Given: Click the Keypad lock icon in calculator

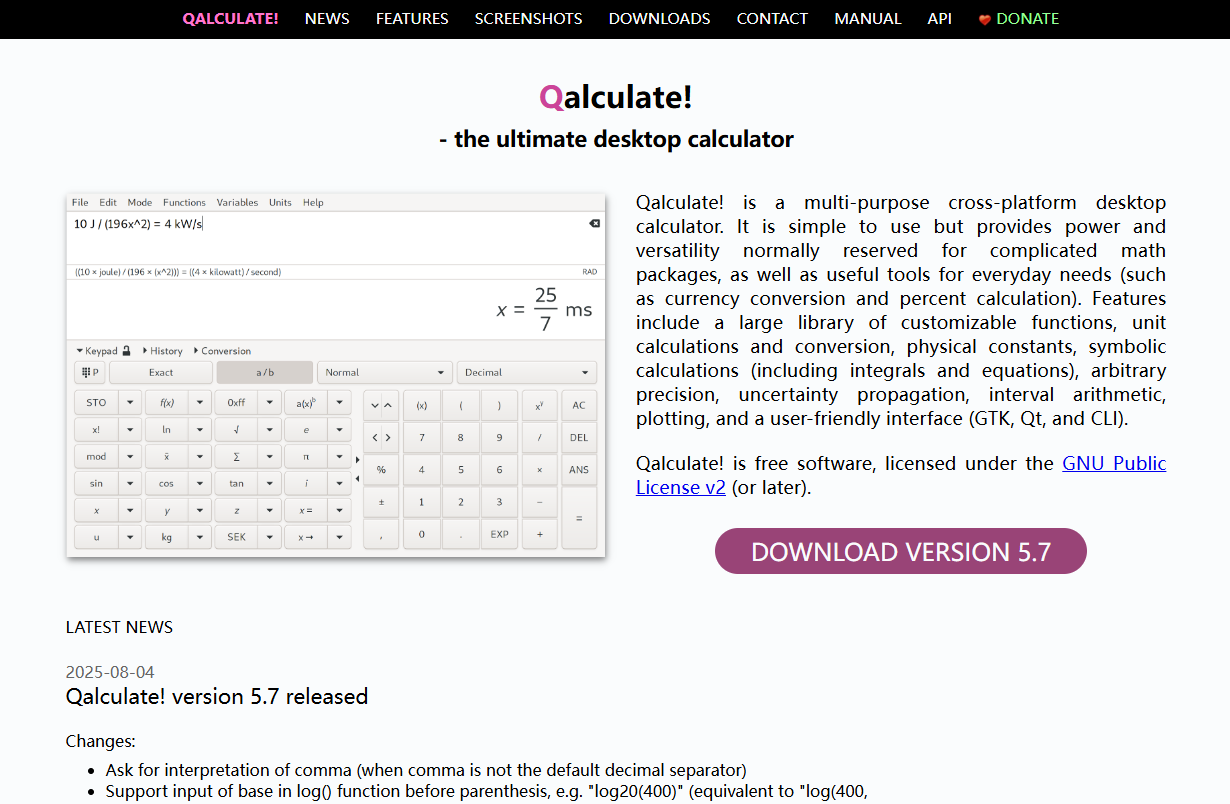Looking at the screenshot, I should (126, 351).
